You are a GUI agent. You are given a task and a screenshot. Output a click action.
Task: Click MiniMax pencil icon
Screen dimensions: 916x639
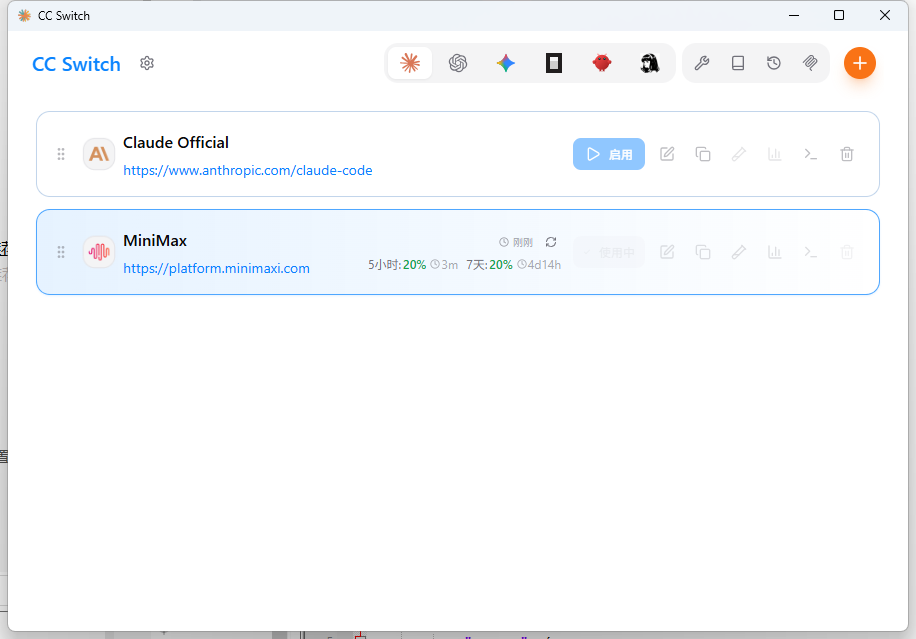pyautogui.click(x=739, y=252)
